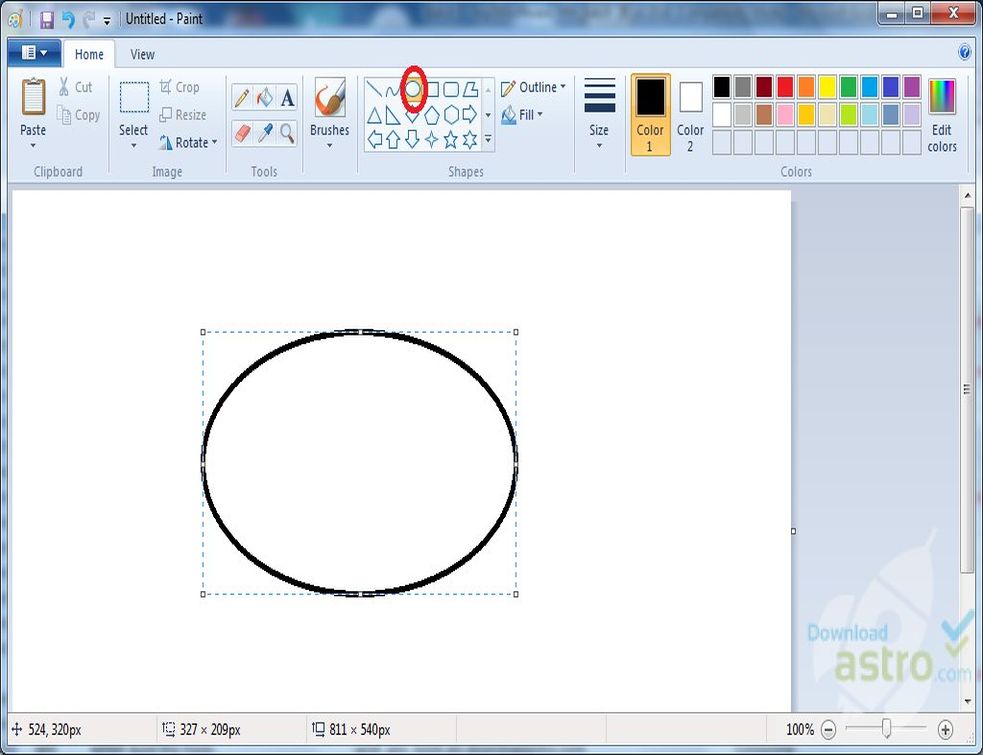Open the Resize dialog
The width and height of the screenshot is (983, 755).
click(182, 115)
